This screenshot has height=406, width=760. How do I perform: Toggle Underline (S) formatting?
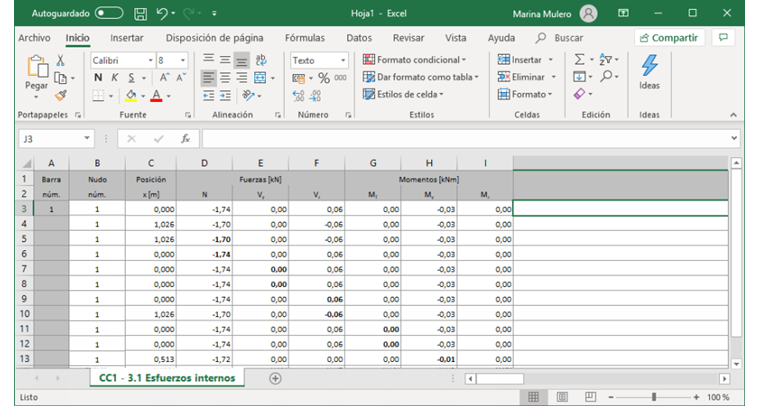[x=131, y=78]
